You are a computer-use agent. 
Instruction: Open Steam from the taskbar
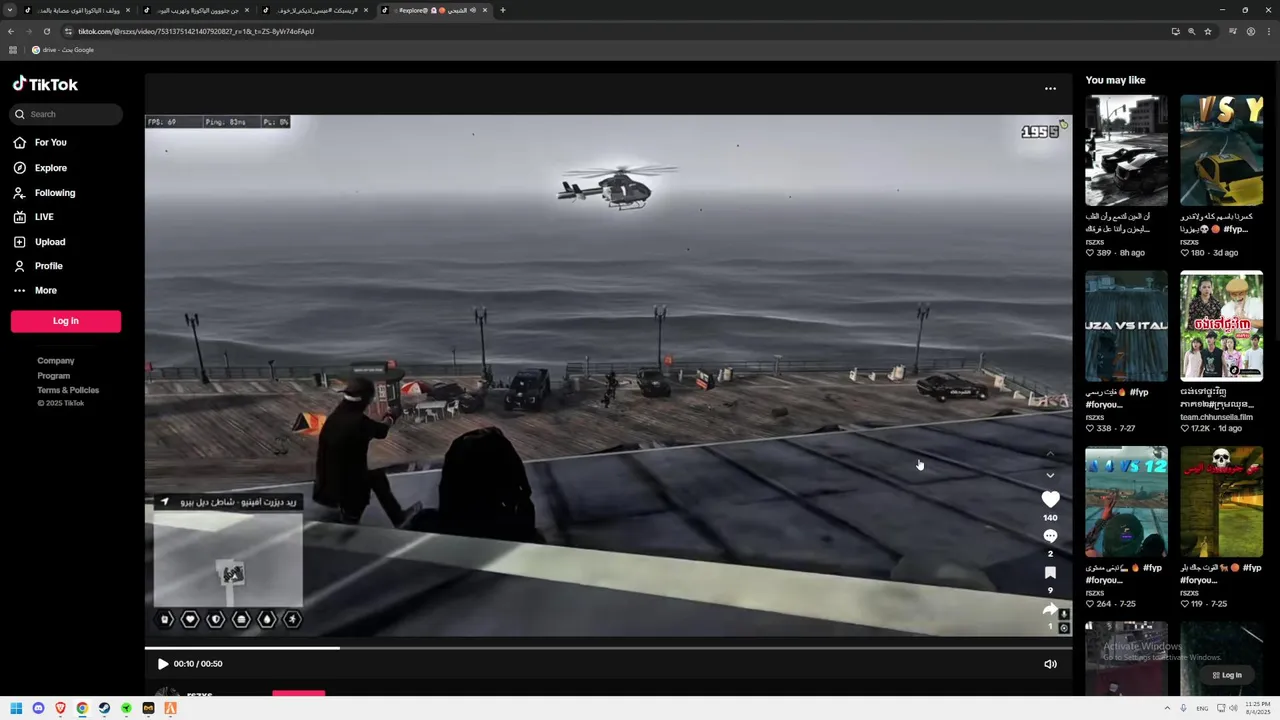(x=104, y=708)
